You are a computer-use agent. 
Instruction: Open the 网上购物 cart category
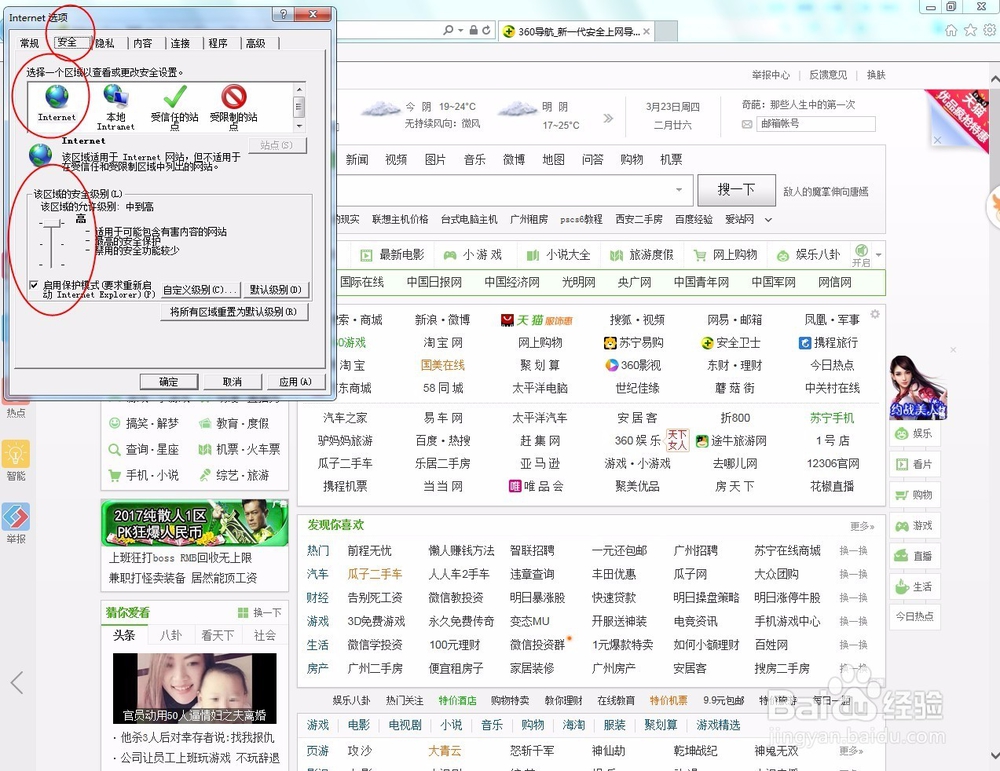(700, 256)
